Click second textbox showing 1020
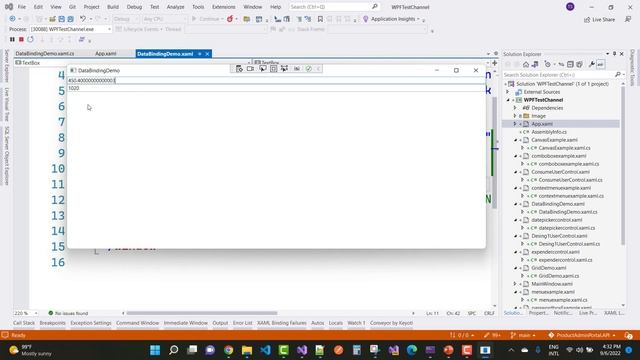The height and width of the screenshot is (360, 640). coord(276,88)
